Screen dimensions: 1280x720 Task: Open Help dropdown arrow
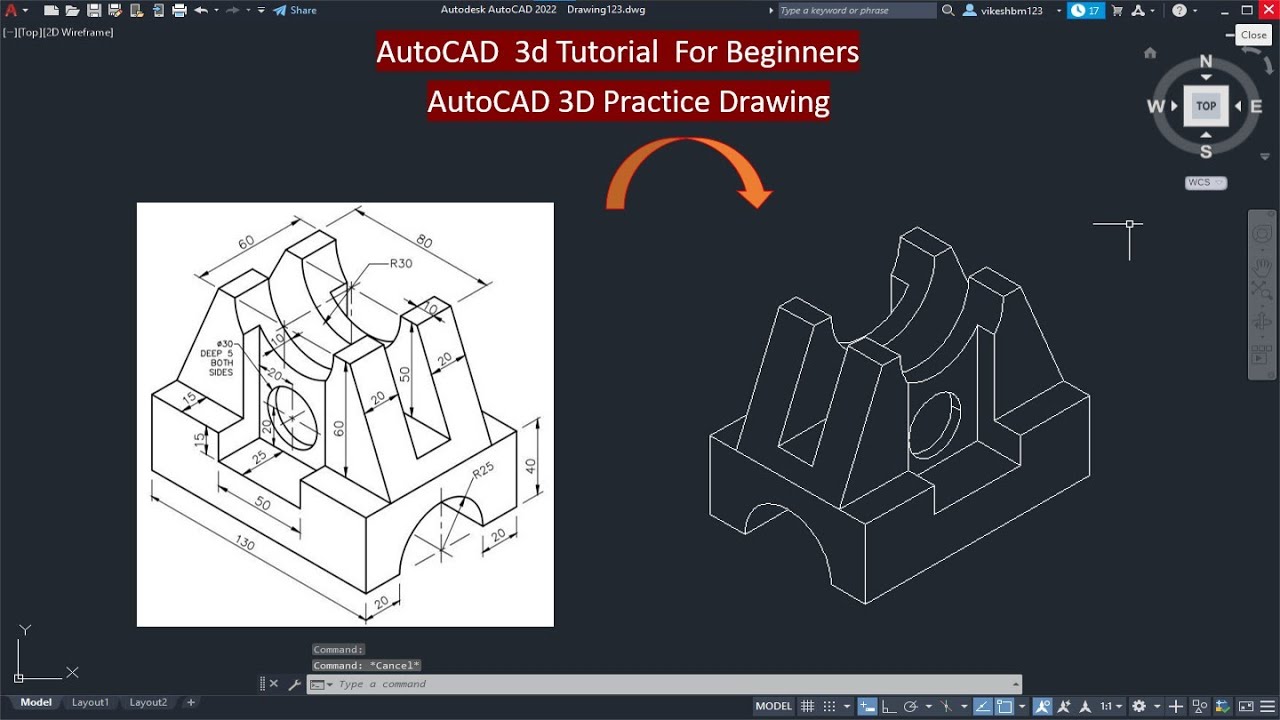click(x=1195, y=10)
